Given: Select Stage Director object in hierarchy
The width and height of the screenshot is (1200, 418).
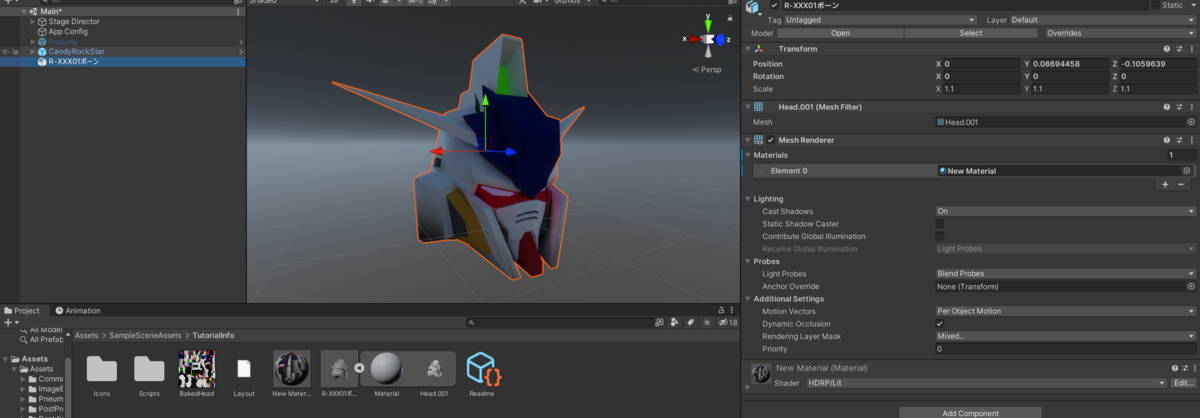Looking at the screenshot, I should (74, 21).
